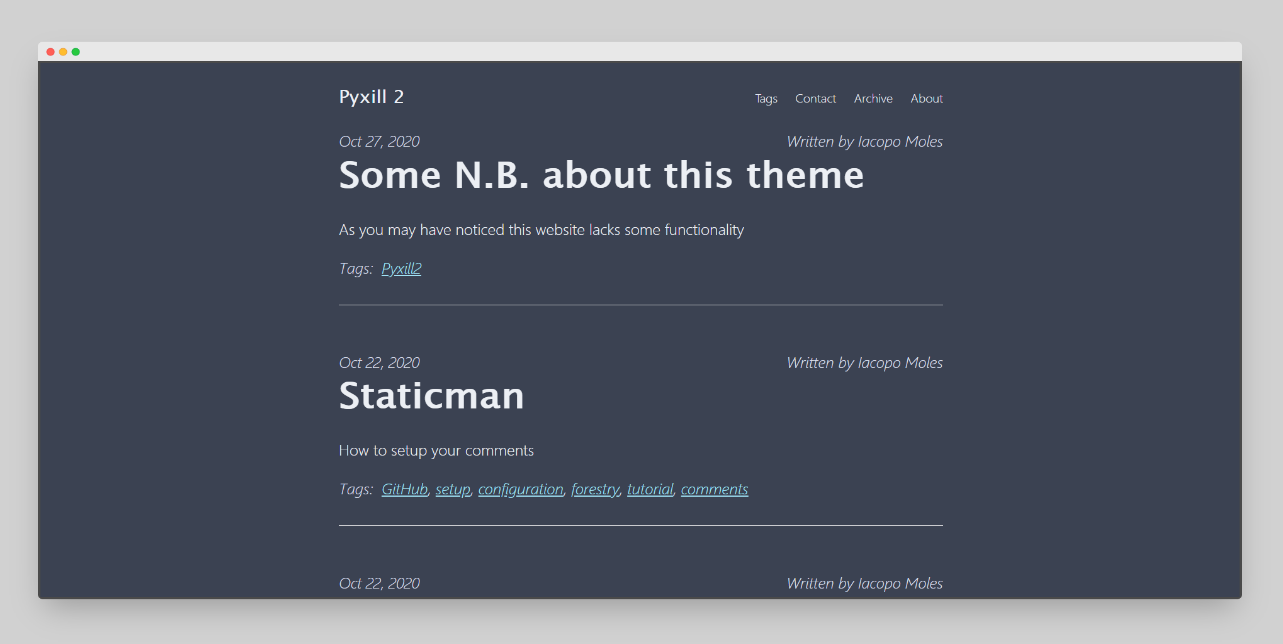The height and width of the screenshot is (644, 1283).
Task: Click the green maximize window dot
Action: pyautogui.click(x=76, y=52)
